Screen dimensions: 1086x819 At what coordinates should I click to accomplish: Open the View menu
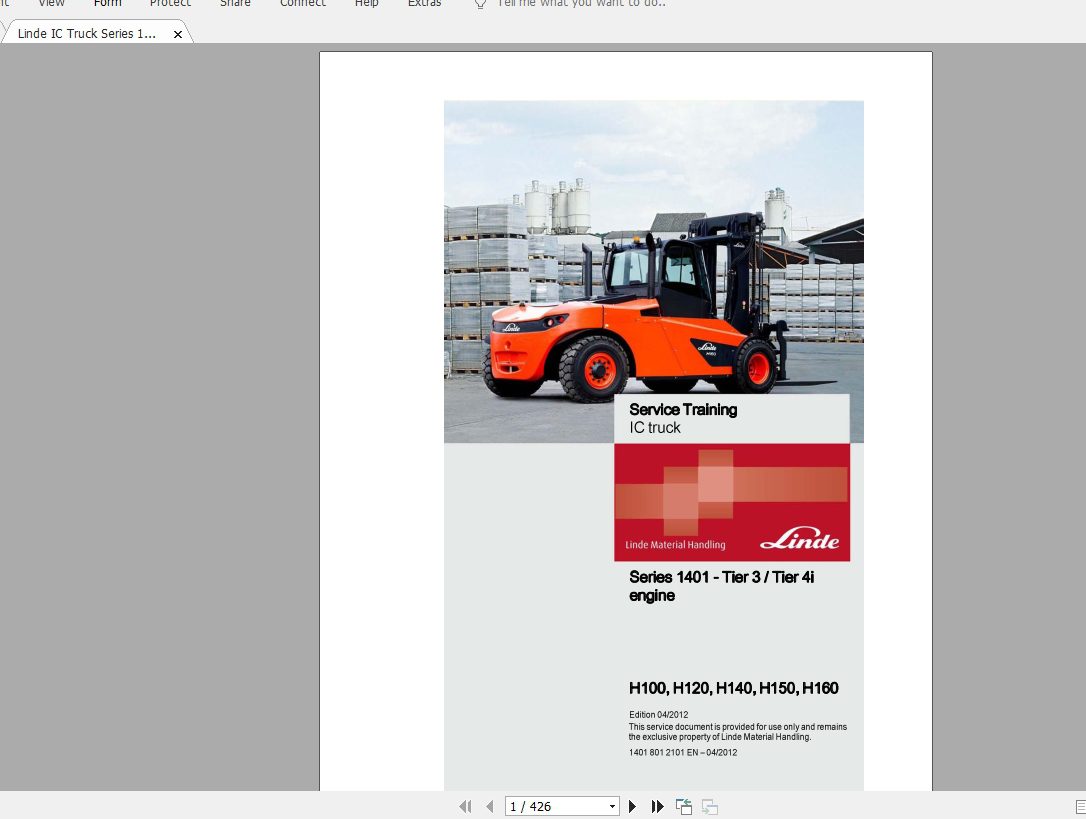pos(51,3)
